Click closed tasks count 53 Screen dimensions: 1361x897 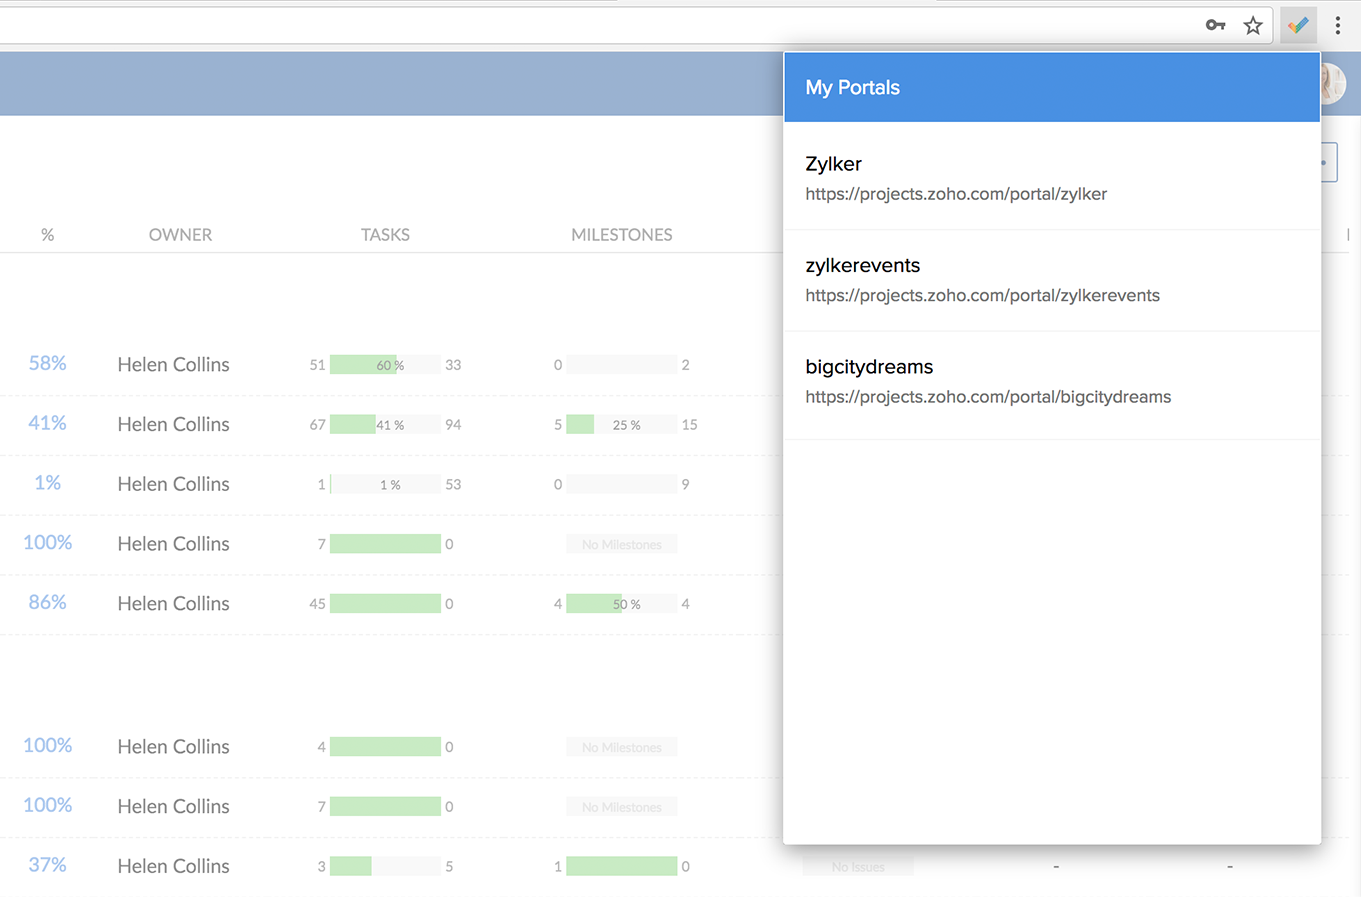point(453,485)
